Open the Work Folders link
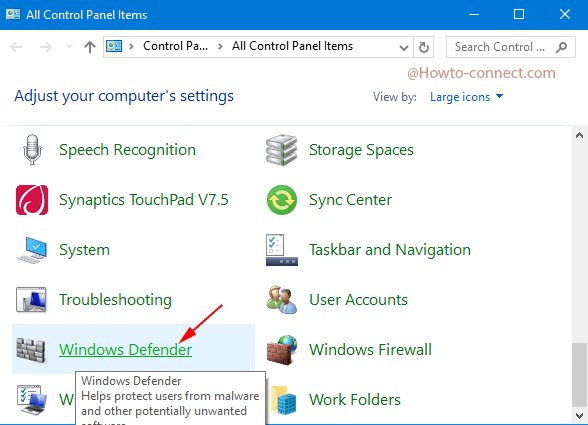 [355, 400]
